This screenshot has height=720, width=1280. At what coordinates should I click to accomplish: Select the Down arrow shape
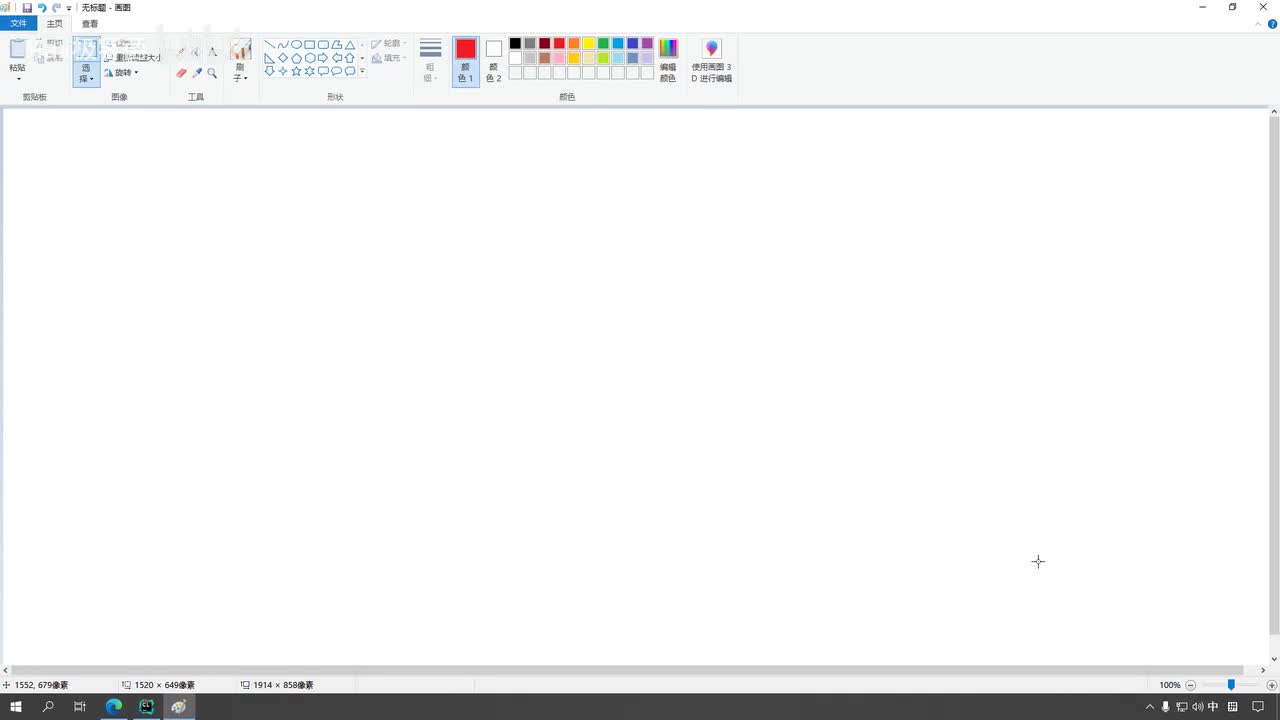(270, 71)
